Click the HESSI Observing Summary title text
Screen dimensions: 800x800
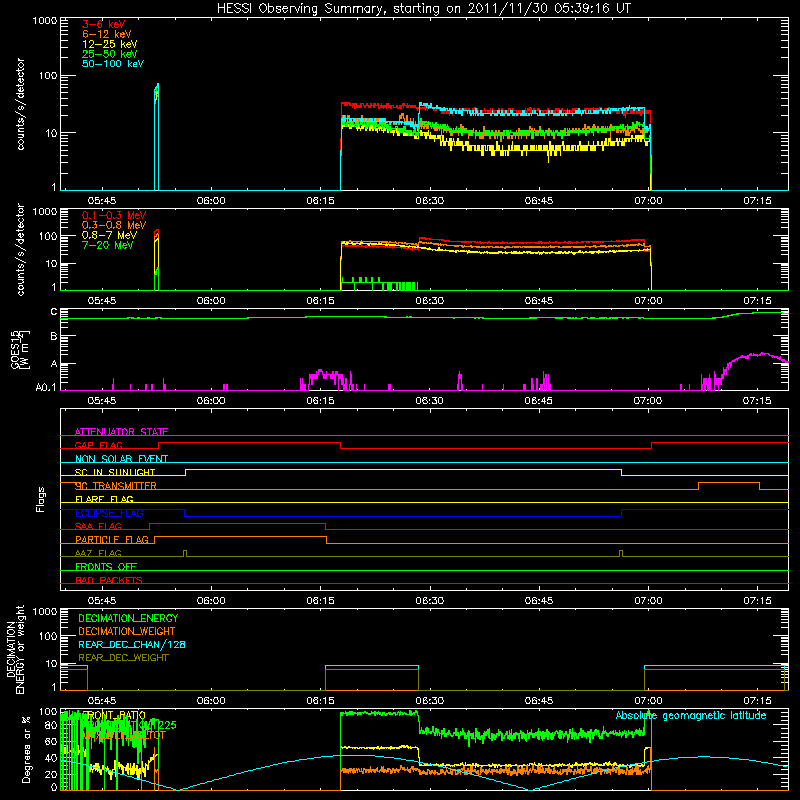tap(423, 9)
